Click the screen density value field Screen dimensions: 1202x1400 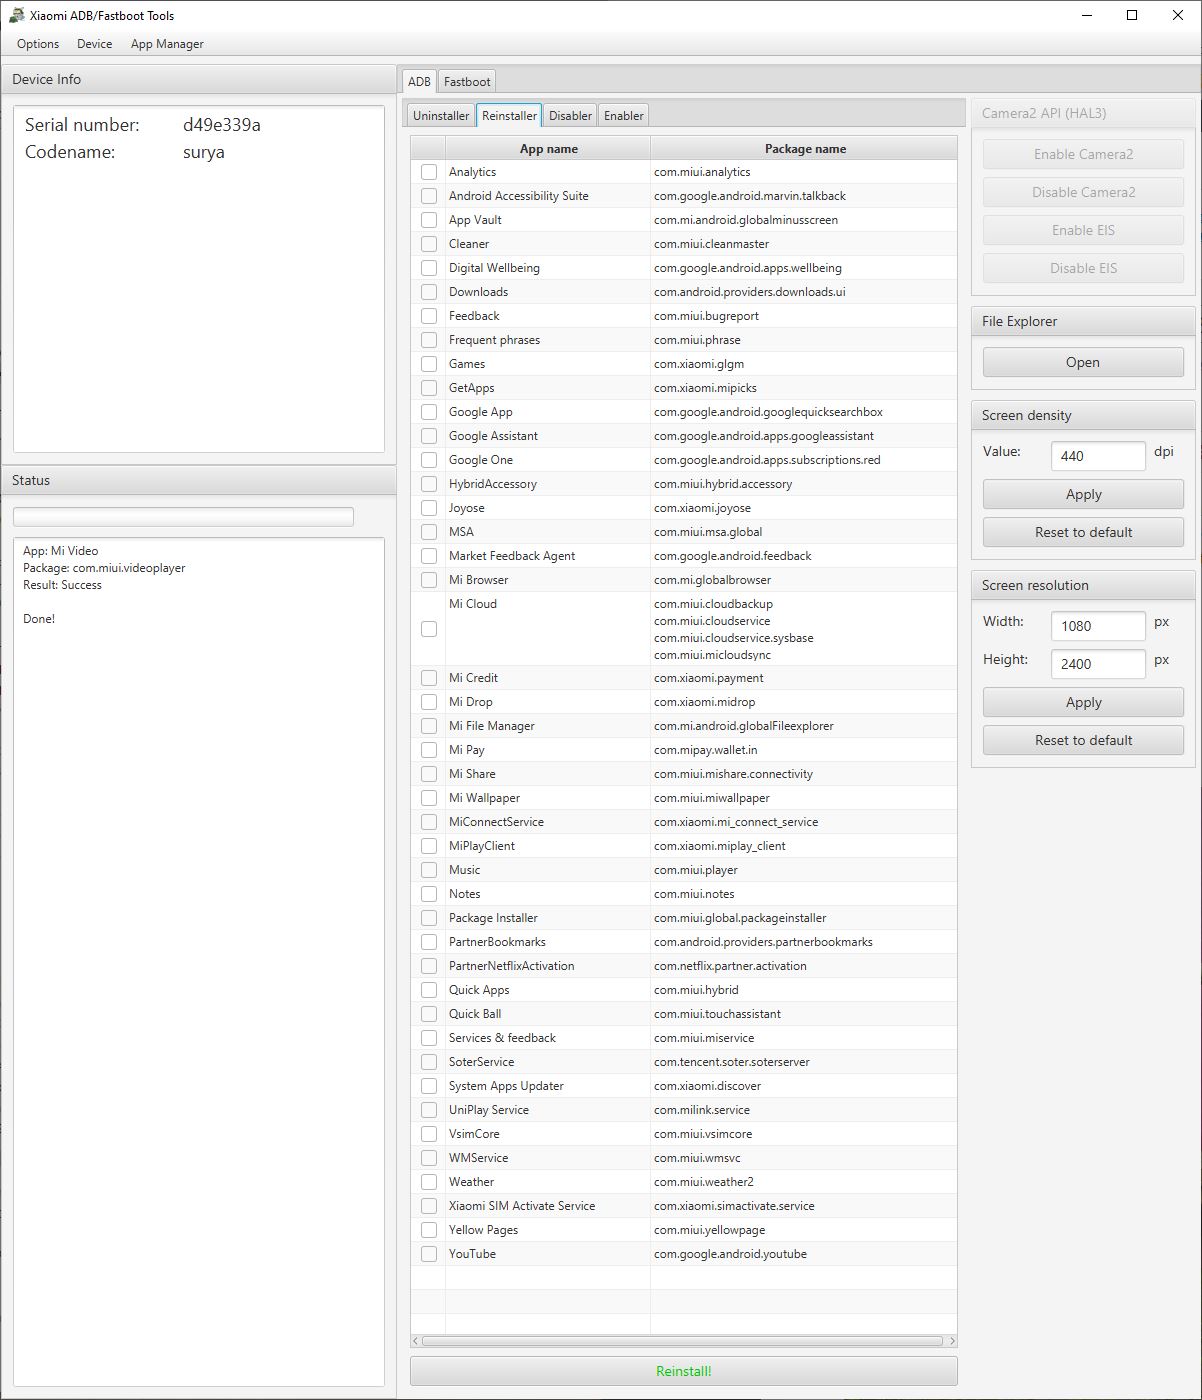(1098, 455)
